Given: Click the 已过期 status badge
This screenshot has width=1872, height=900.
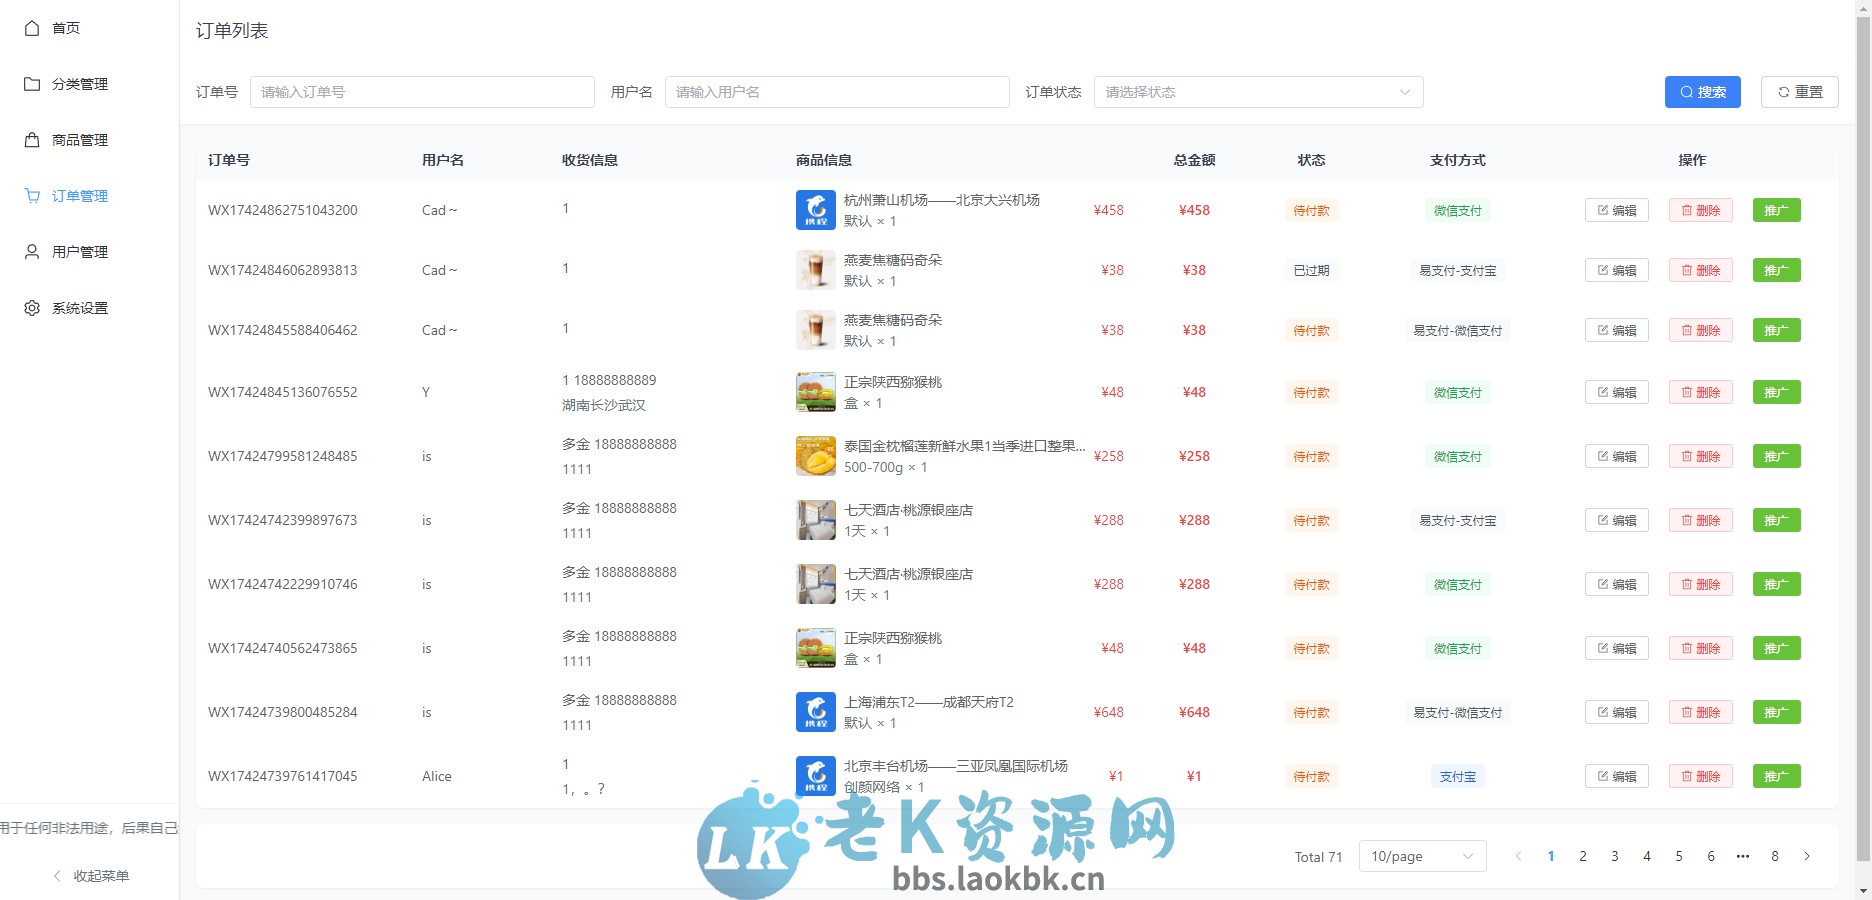Looking at the screenshot, I should (x=1311, y=269).
